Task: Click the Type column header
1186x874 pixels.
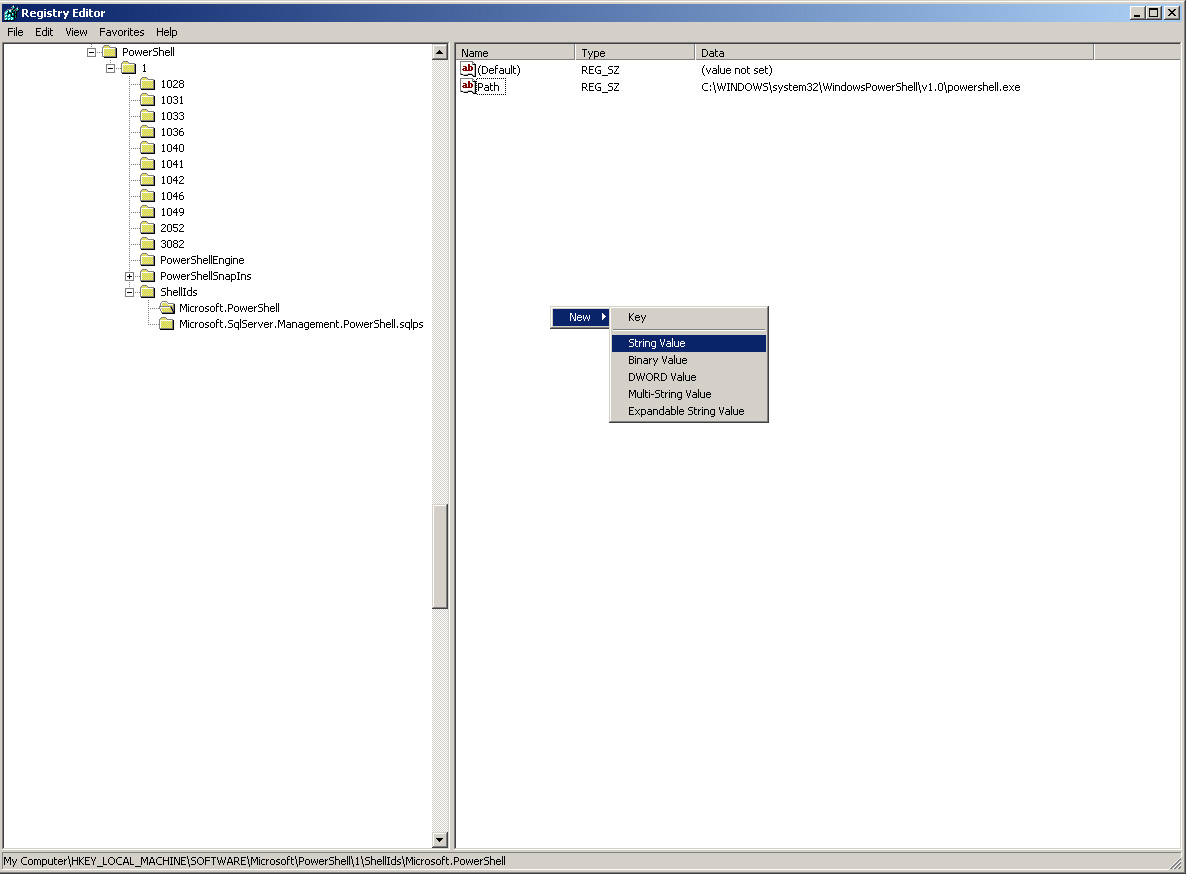Action: pyautogui.click(x=635, y=52)
